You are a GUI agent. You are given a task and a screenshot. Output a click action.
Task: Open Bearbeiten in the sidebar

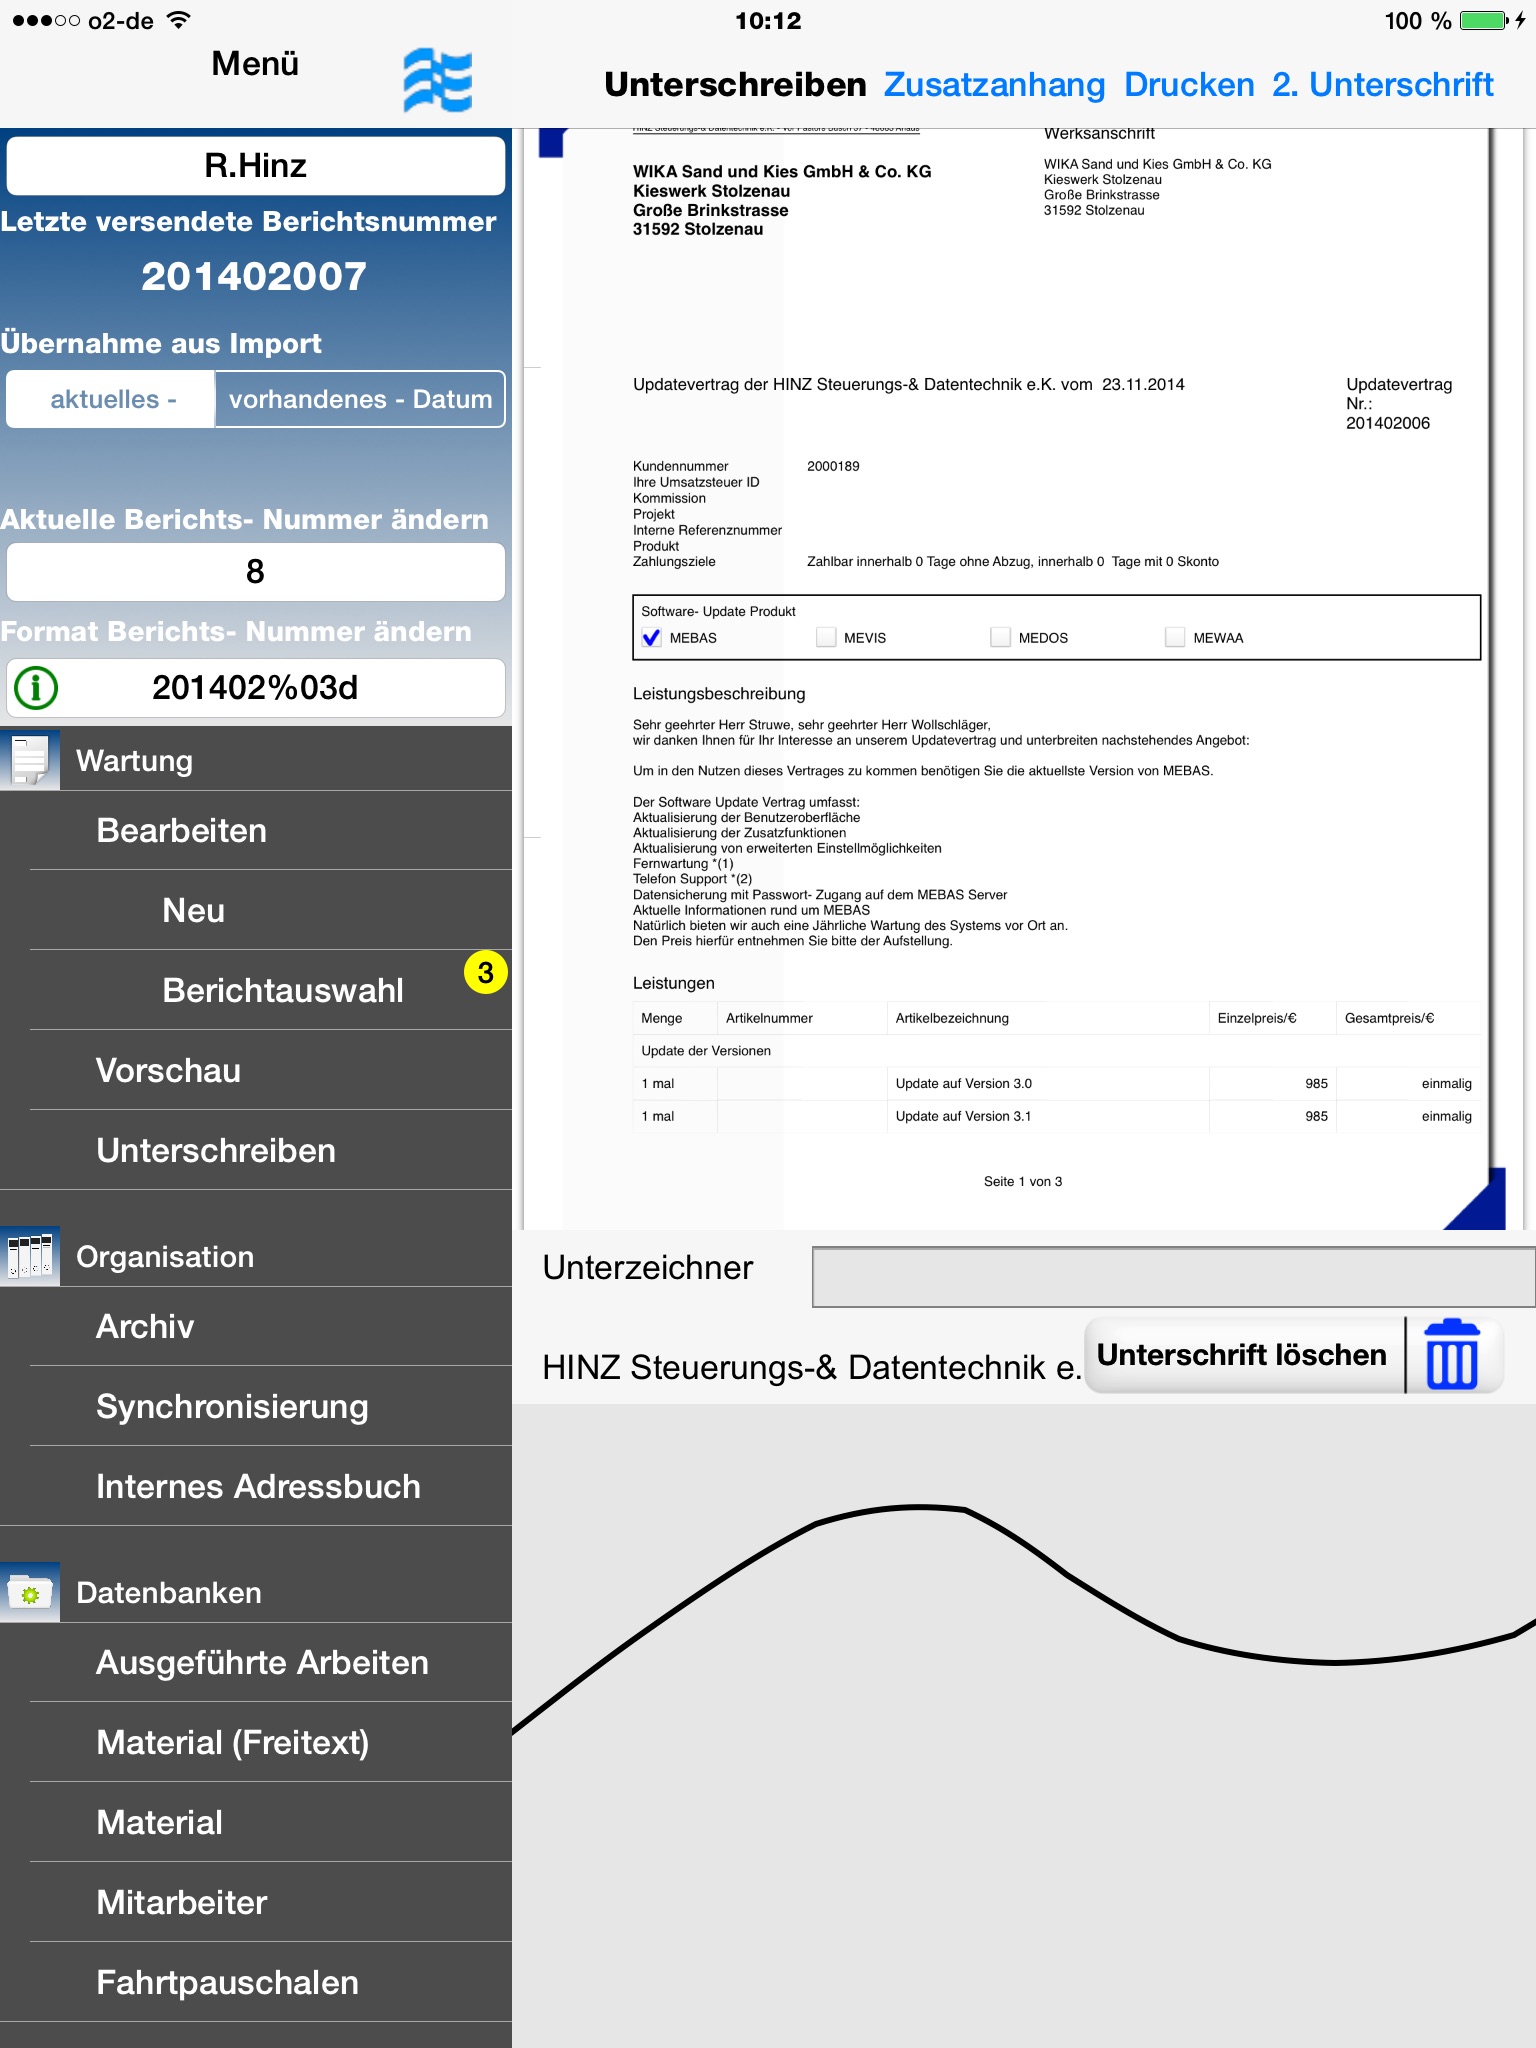click(256, 830)
